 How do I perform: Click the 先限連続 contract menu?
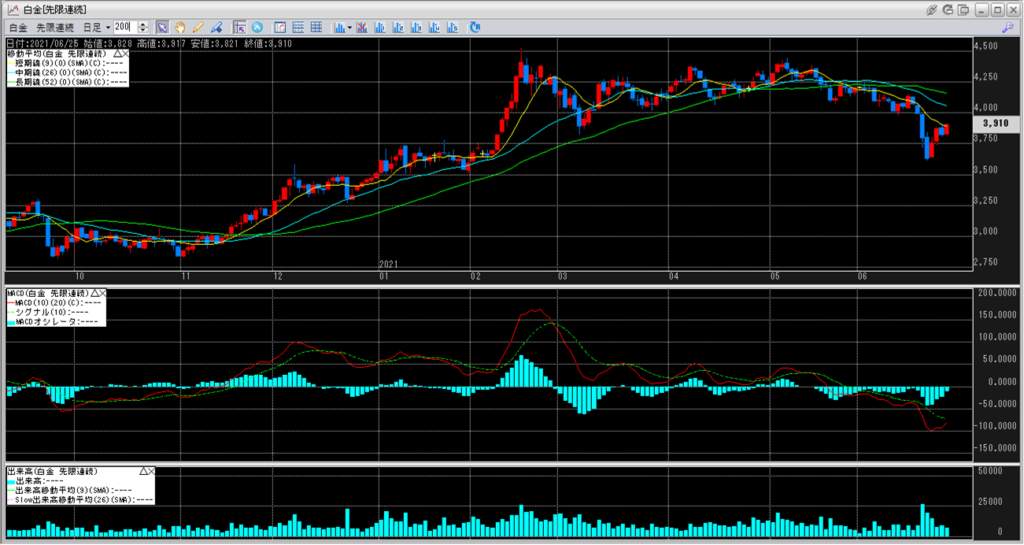click(x=53, y=26)
